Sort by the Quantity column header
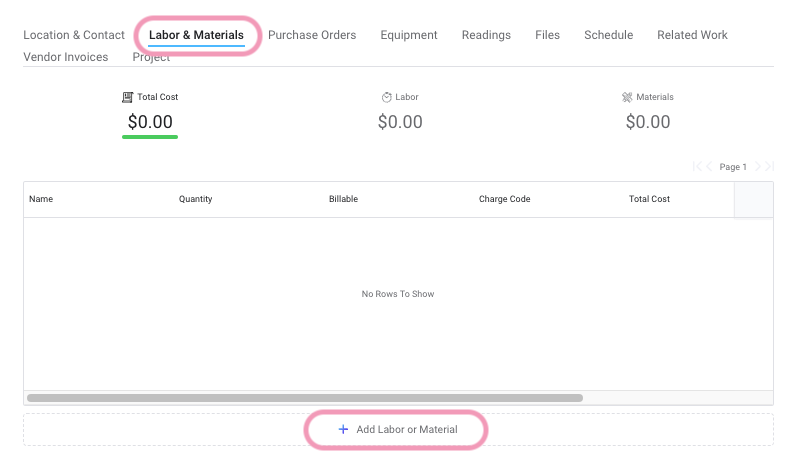Viewport: 795px width, 460px height. click(196, 199)
